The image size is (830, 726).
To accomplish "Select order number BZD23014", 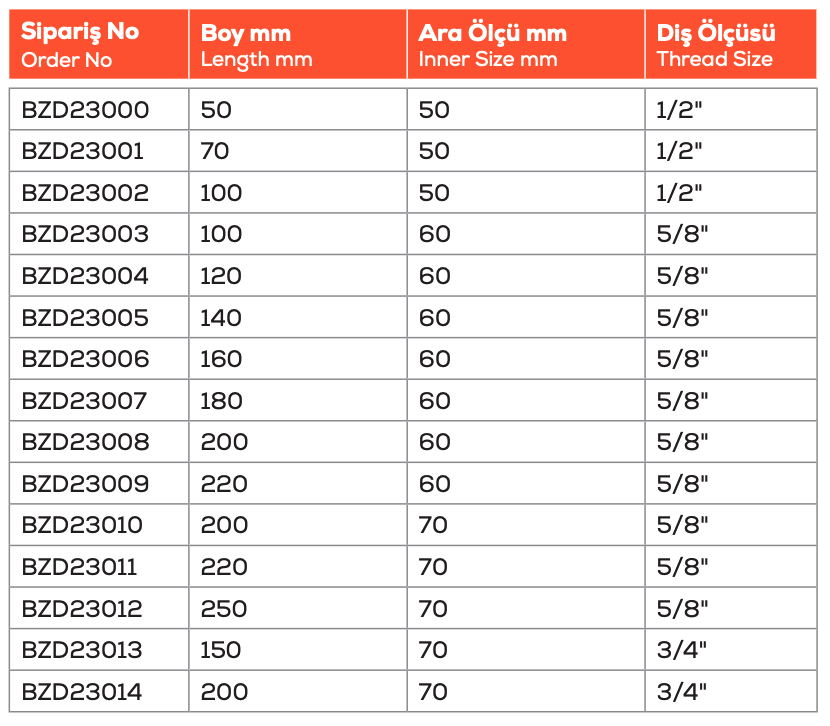I will tap(82, 691).
